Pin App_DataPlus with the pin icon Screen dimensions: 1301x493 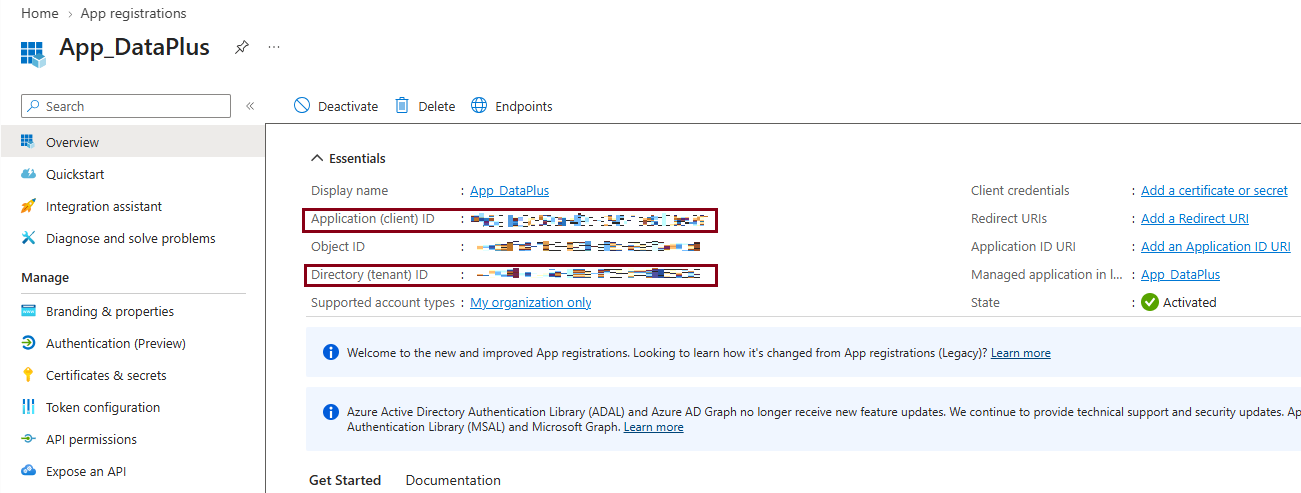242,47
